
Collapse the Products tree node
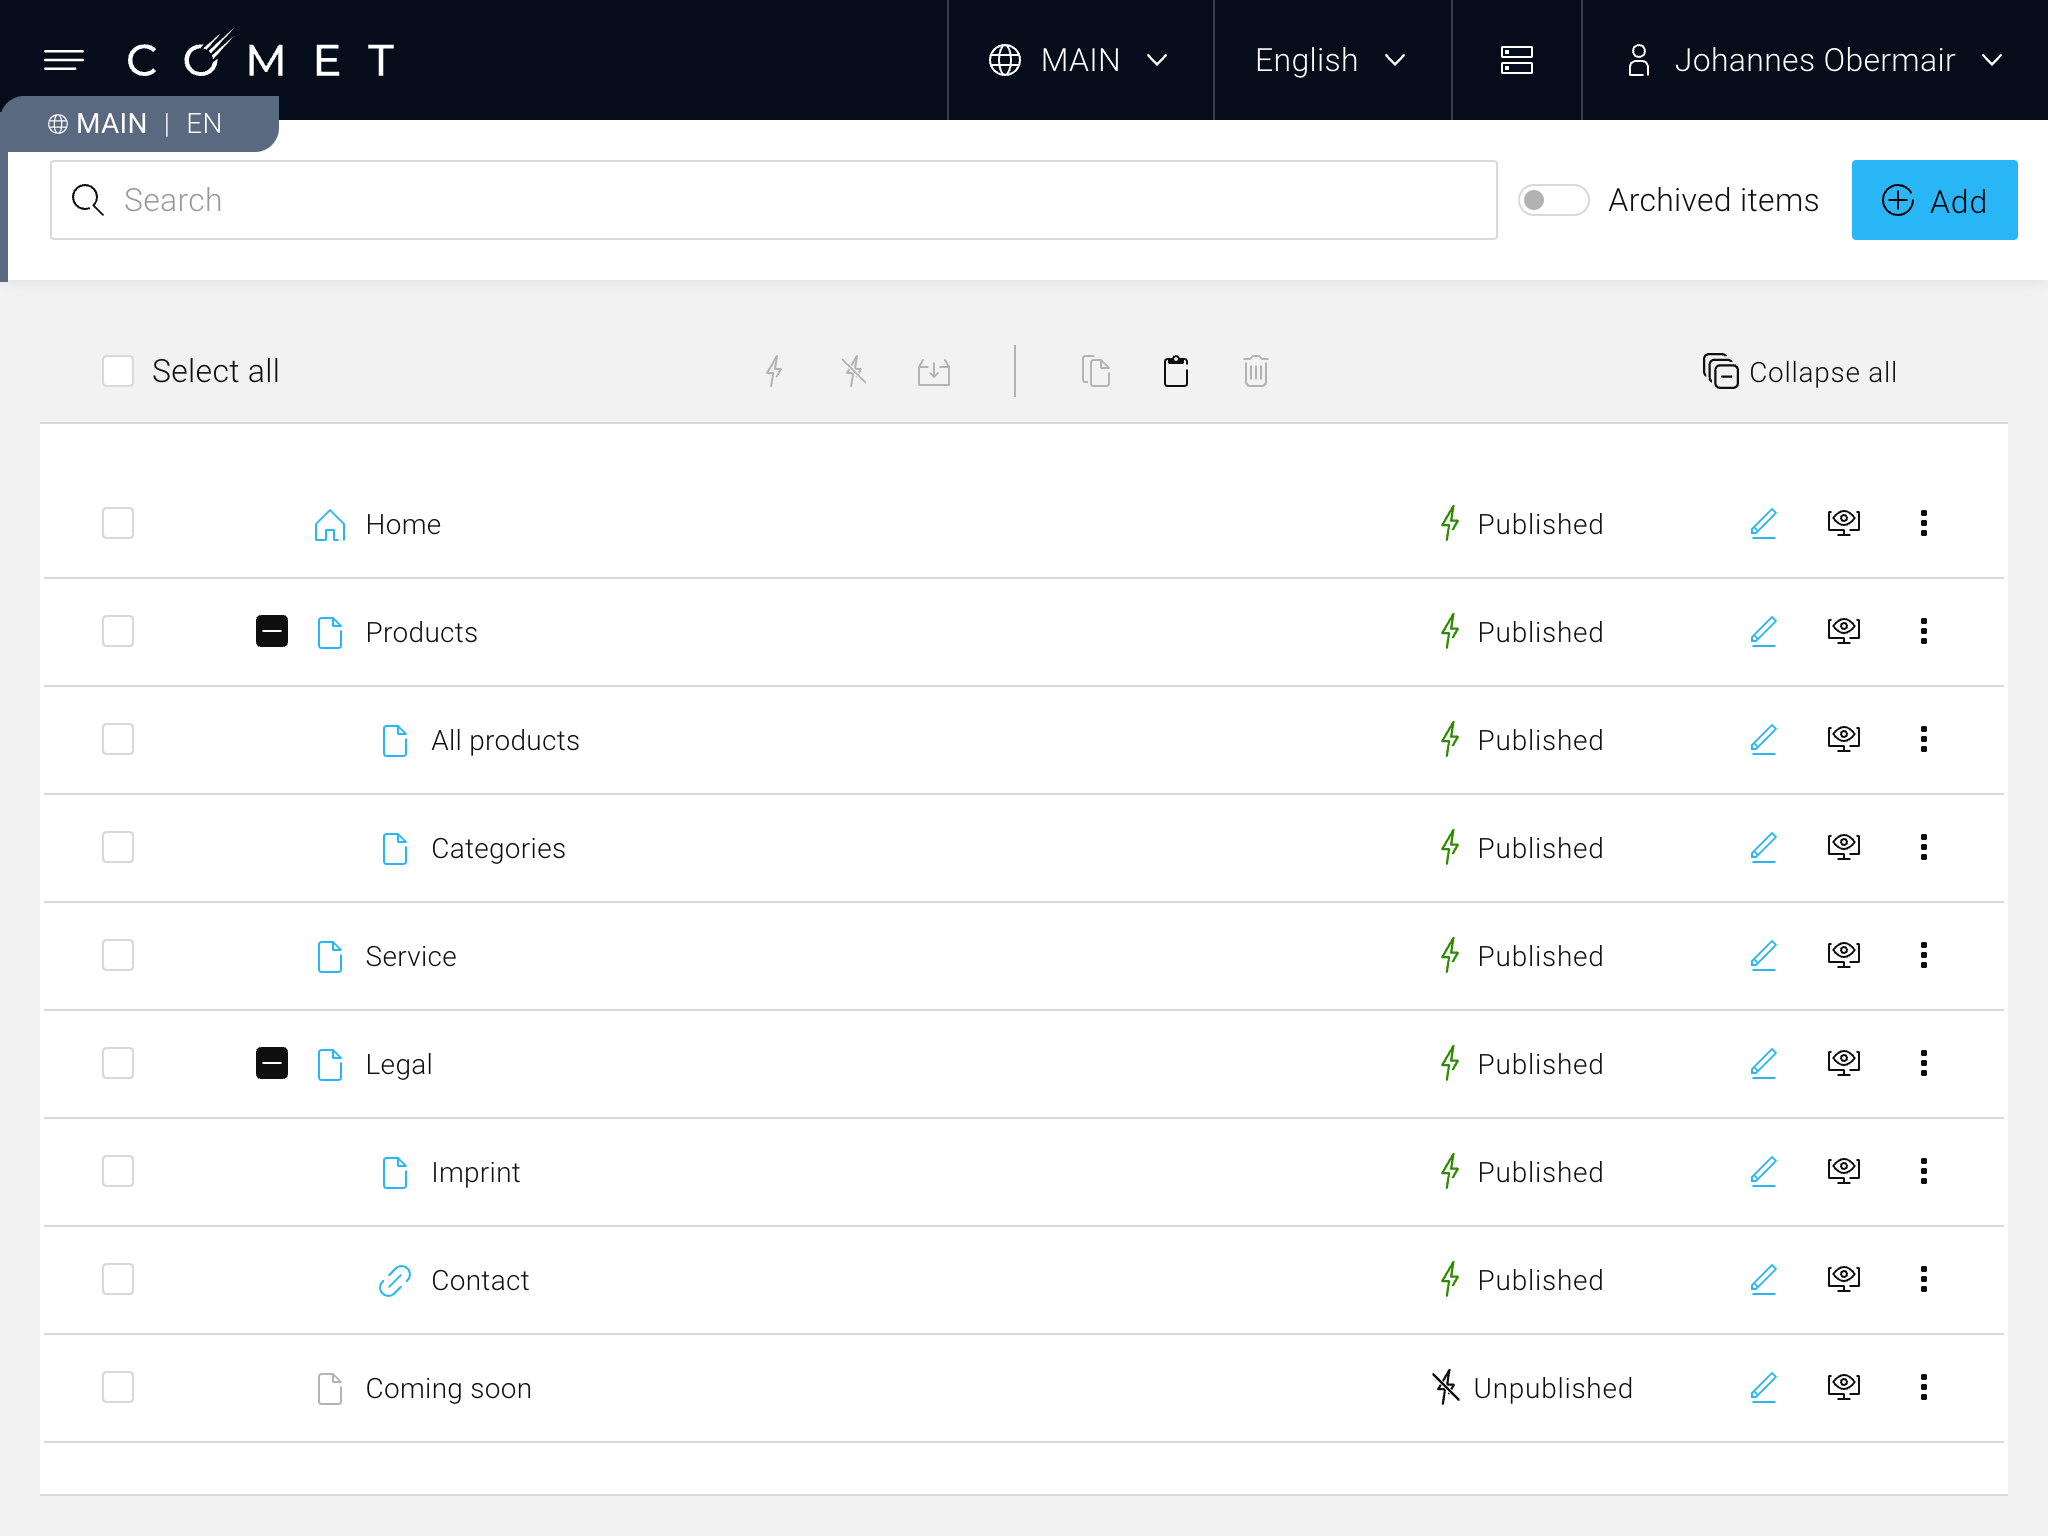[x=272, y=631]
